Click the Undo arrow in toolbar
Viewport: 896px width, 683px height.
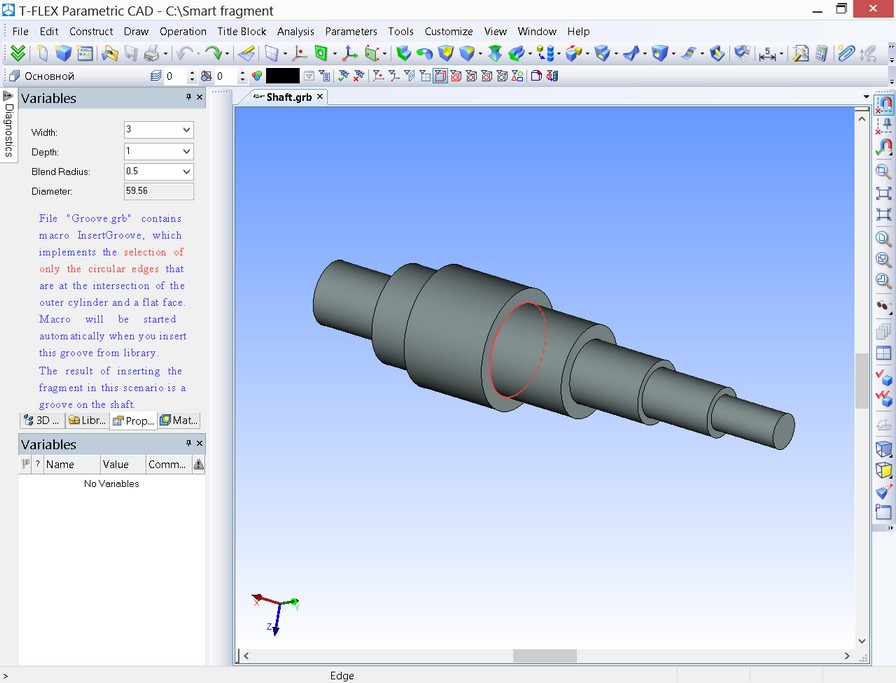coord(183,54)
